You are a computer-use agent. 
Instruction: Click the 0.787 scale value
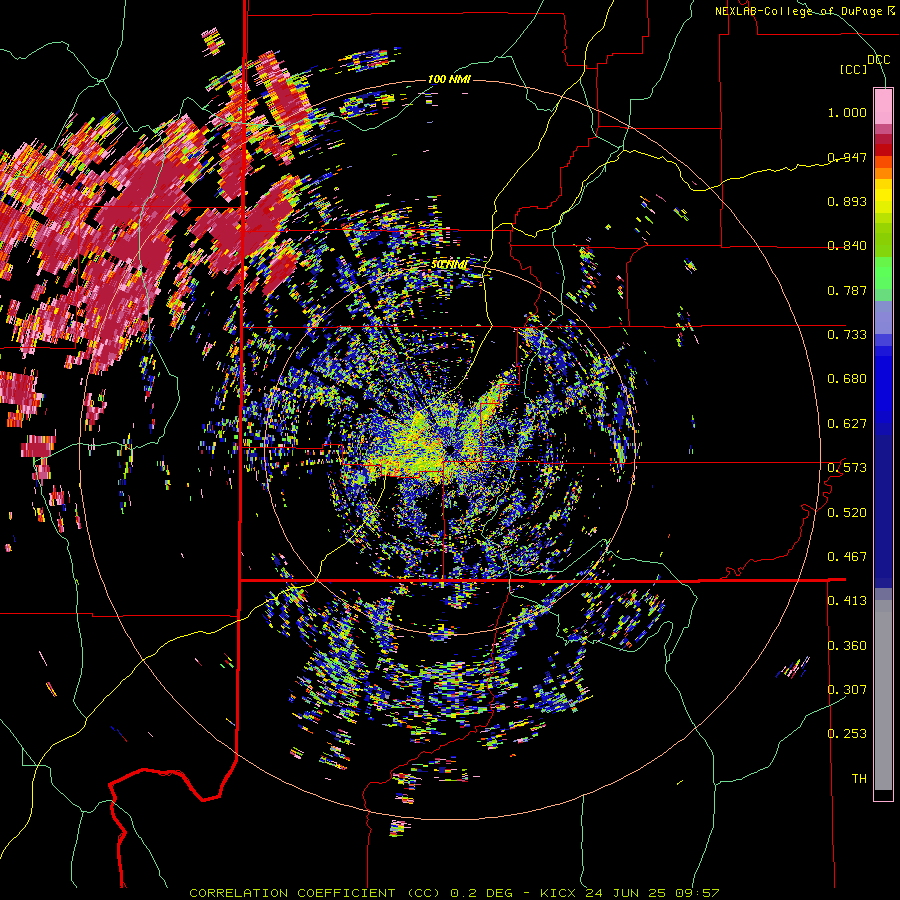(847, 290)
